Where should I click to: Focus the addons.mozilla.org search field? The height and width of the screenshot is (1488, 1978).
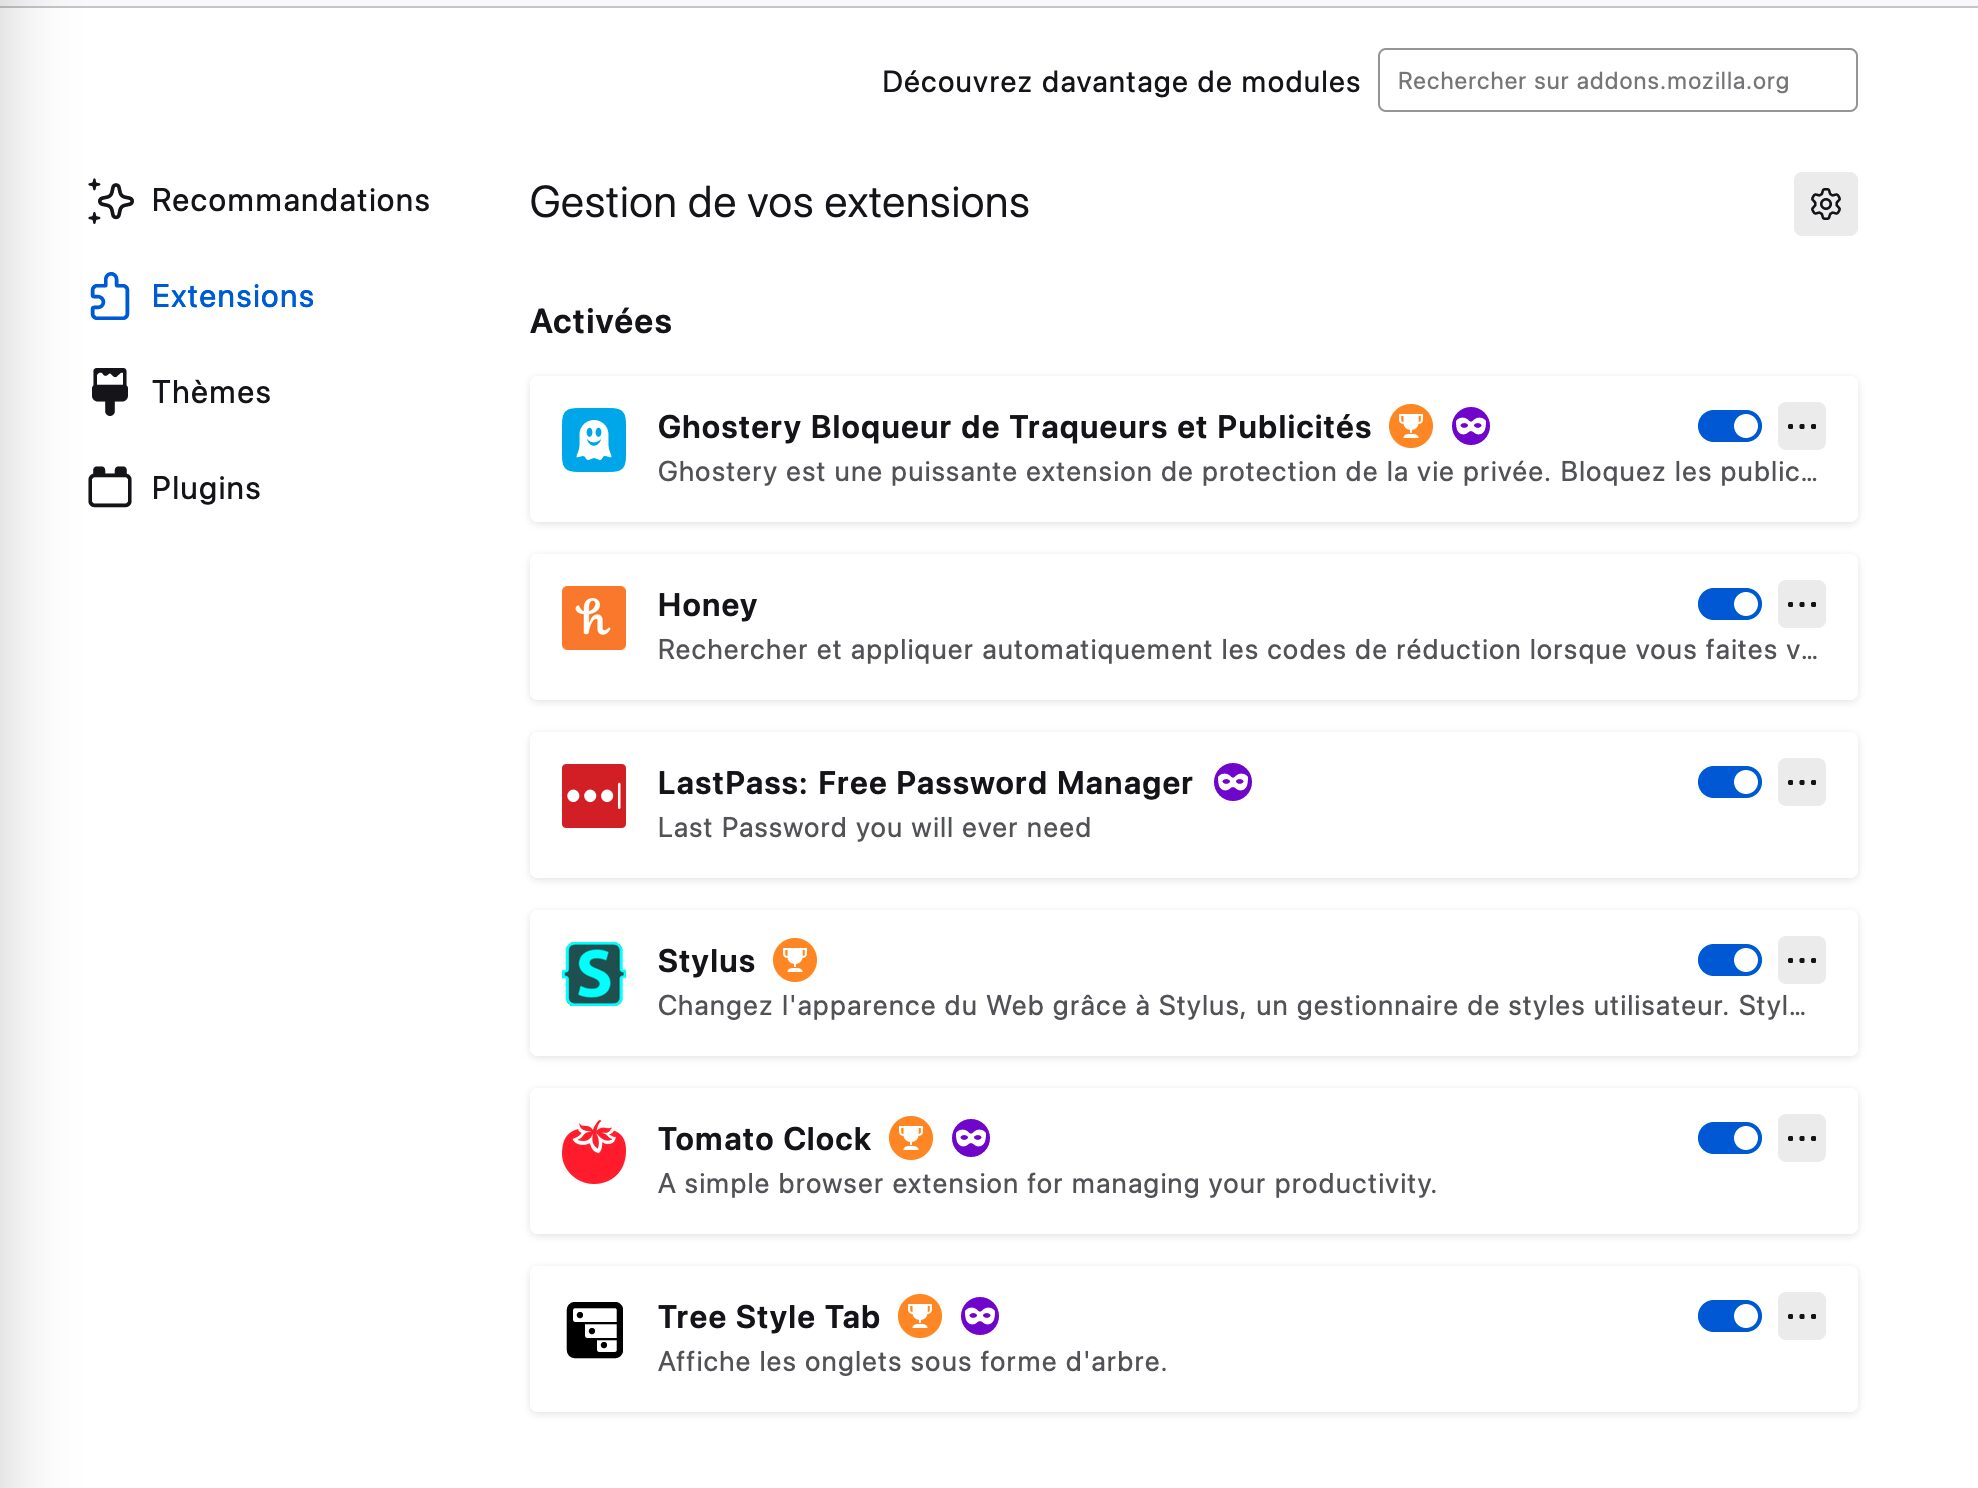click(x=1618, y=80)
